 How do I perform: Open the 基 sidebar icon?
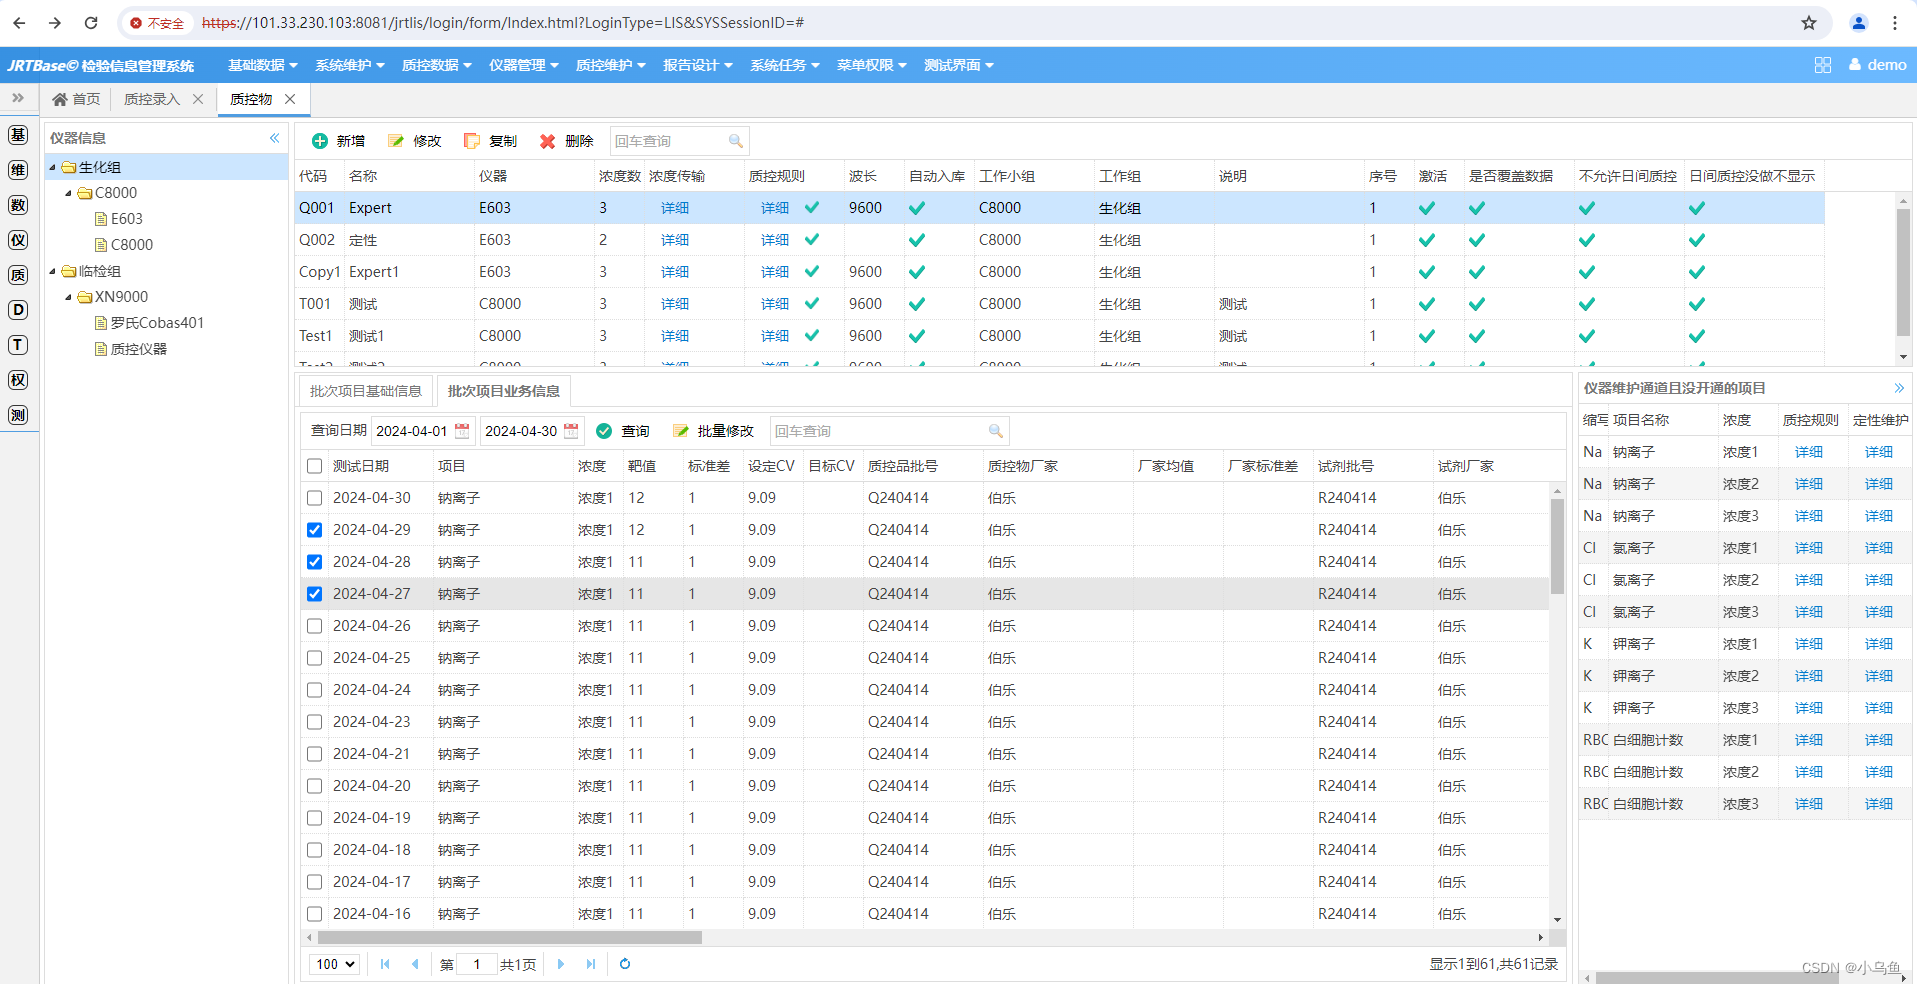point(18,135)
